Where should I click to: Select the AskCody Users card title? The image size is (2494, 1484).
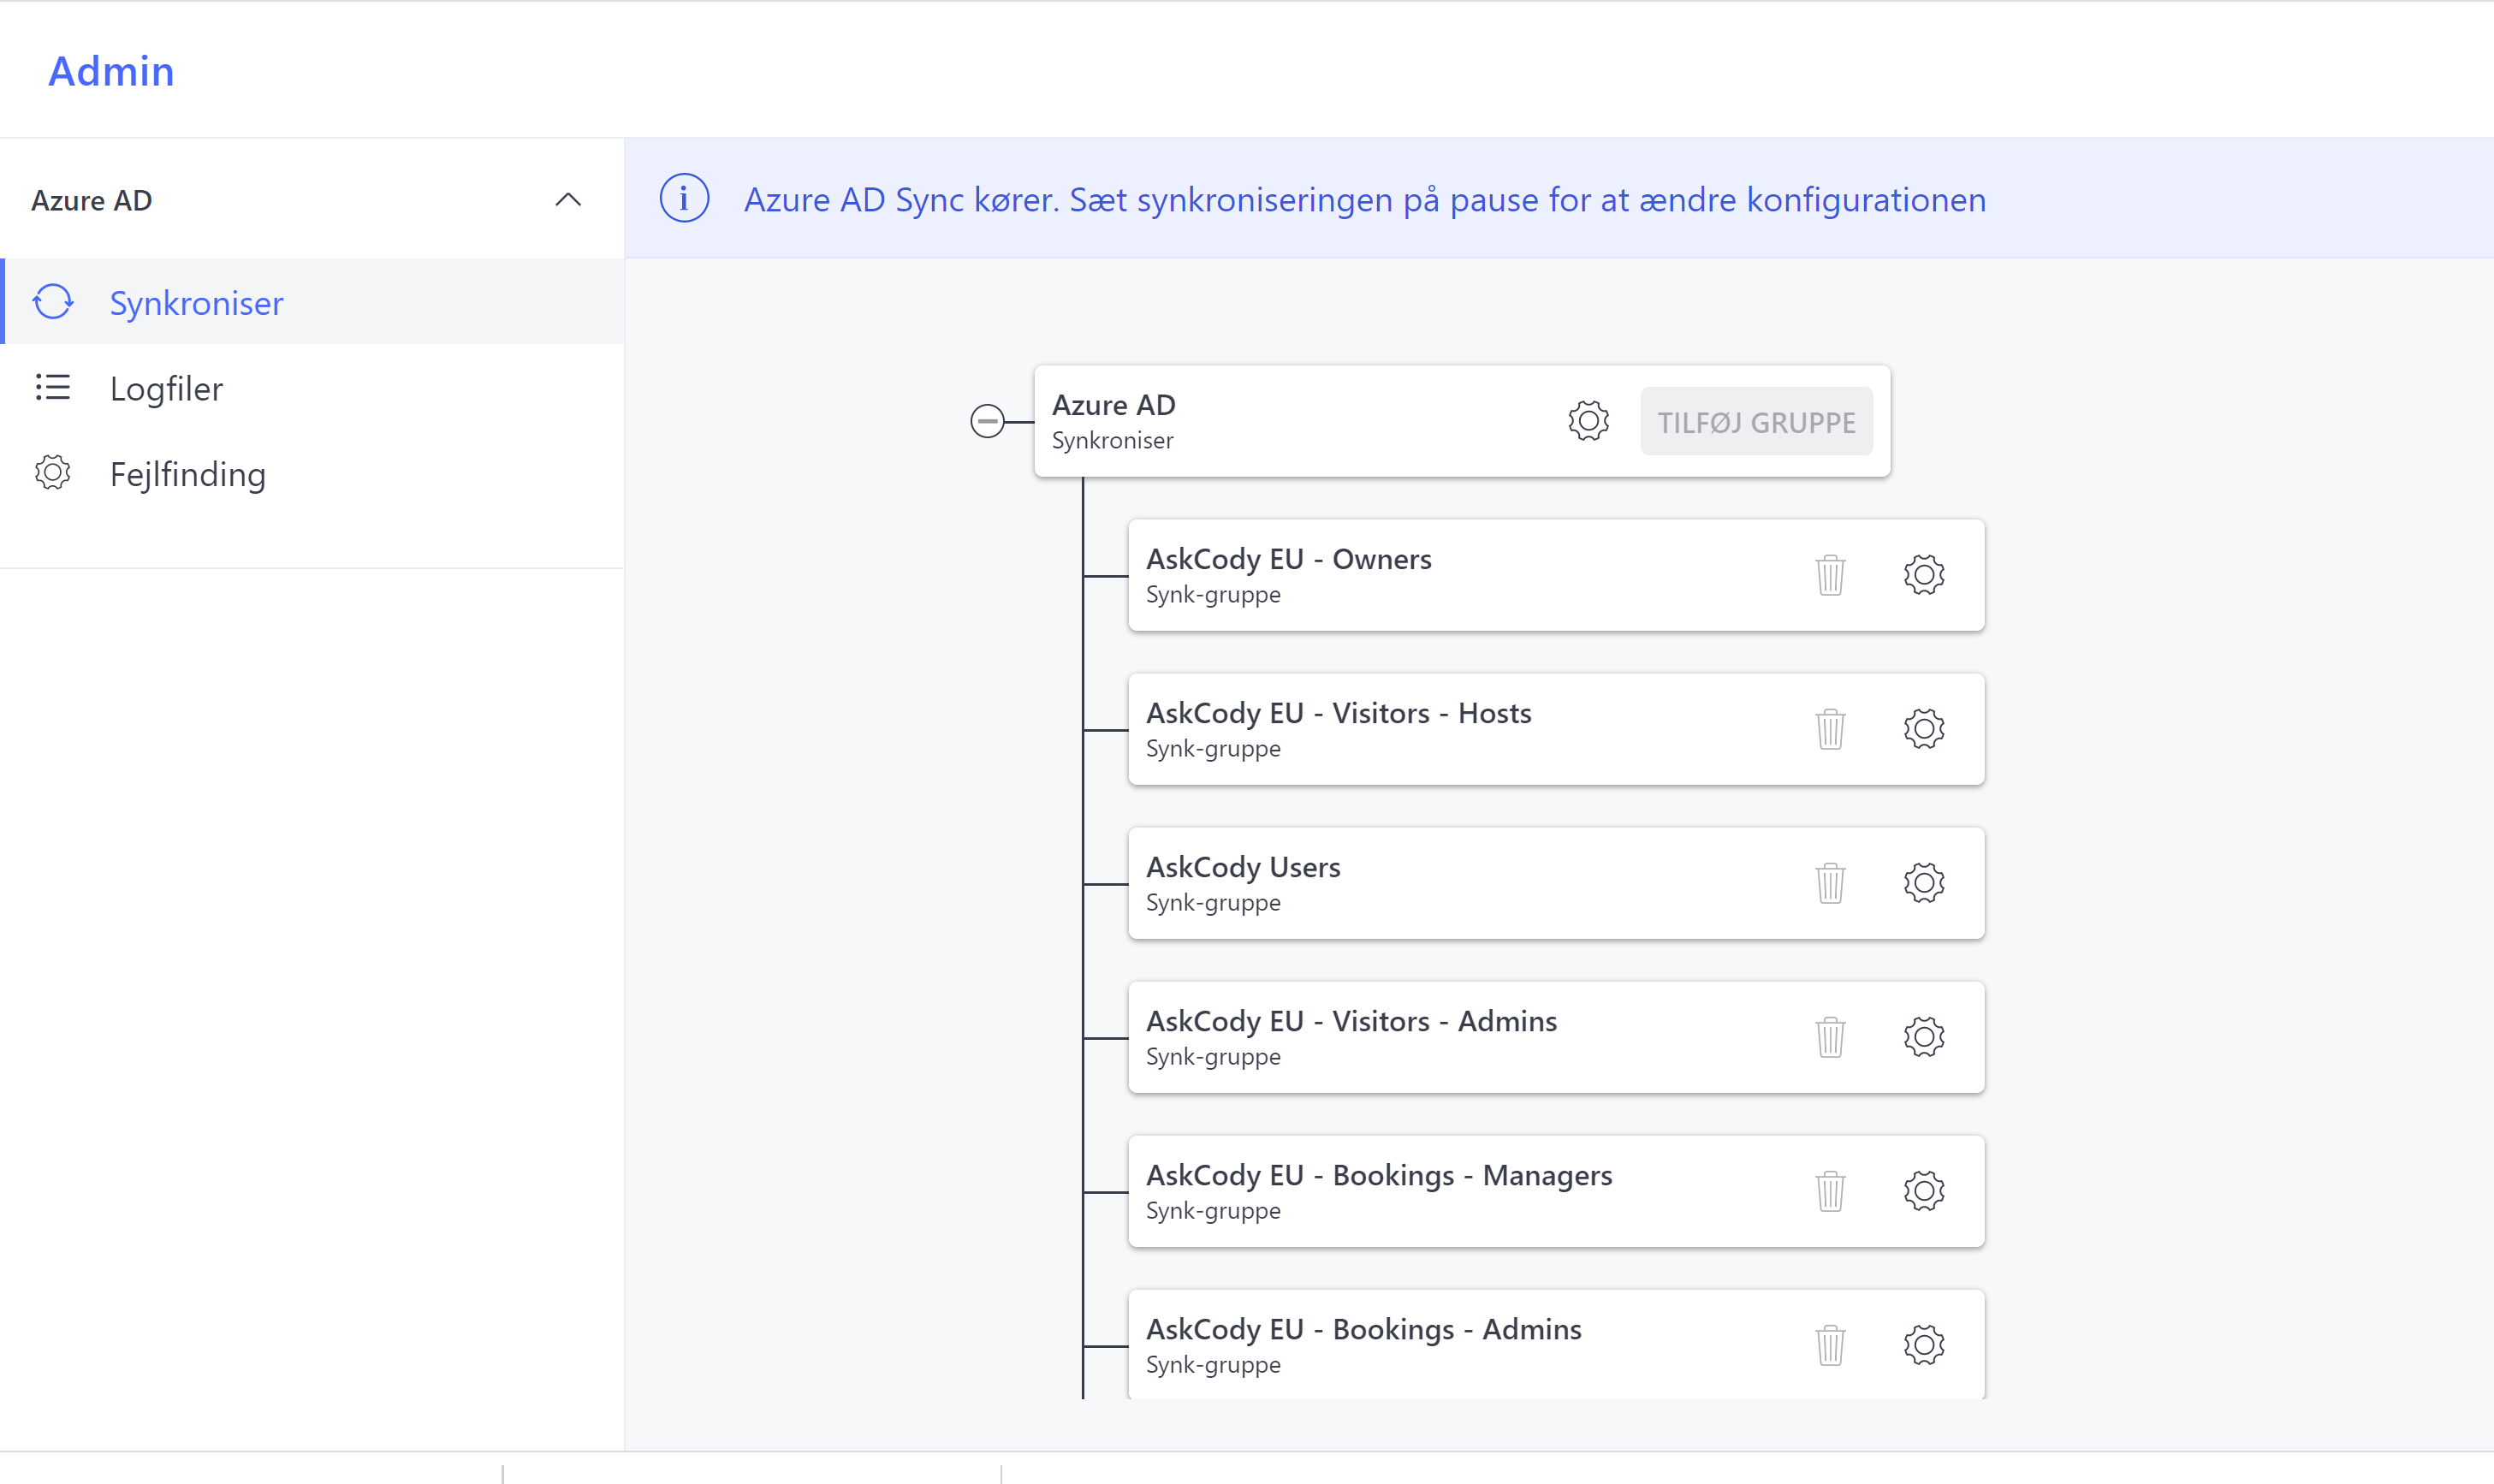(x=1243, y=867)
